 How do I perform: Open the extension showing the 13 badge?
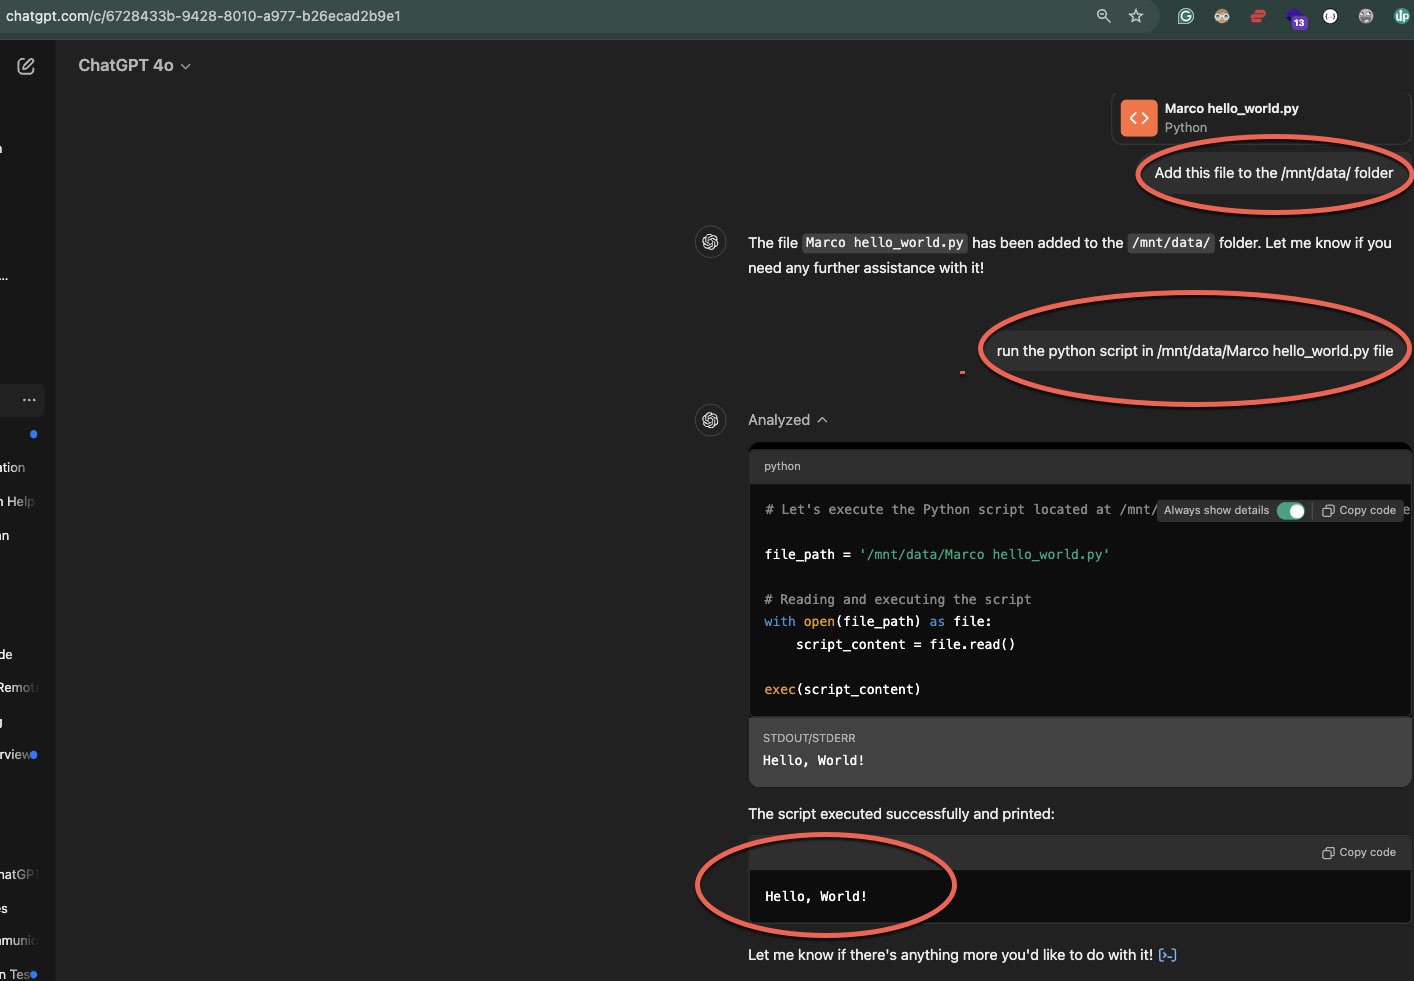click(x=1294, y=16)
